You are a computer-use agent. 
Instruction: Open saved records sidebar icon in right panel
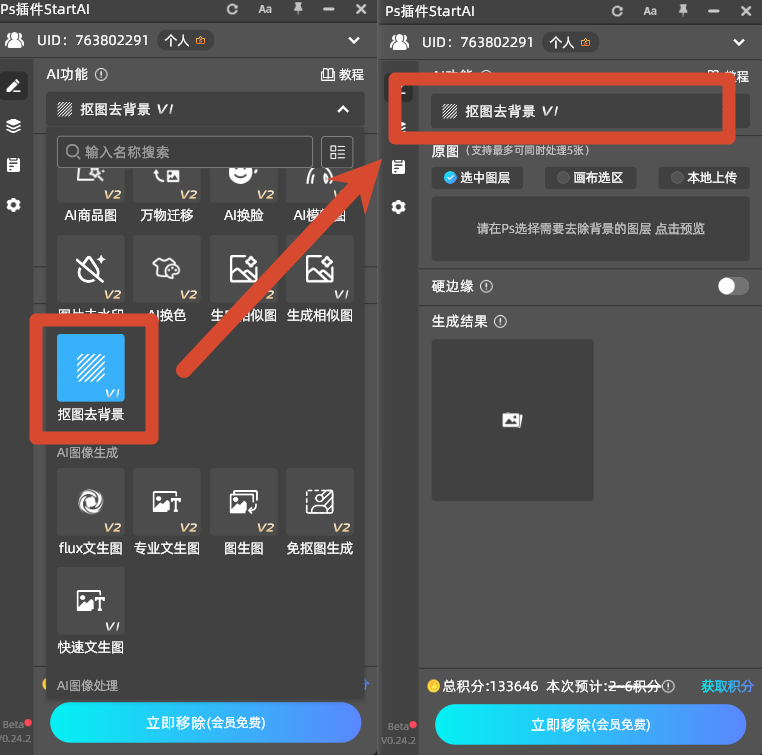[x=398, y=167]
